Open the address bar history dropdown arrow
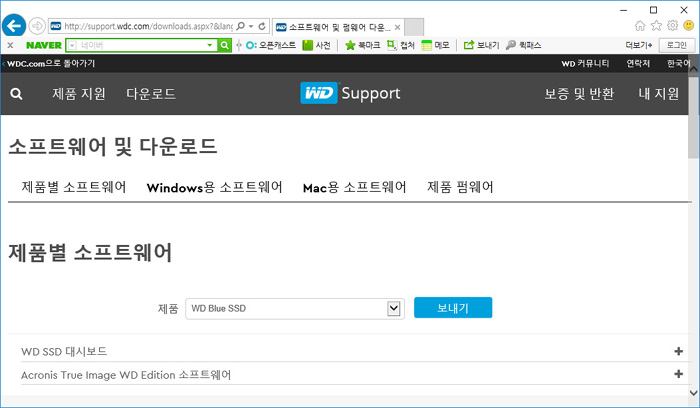700x408 pixels. 251,26
